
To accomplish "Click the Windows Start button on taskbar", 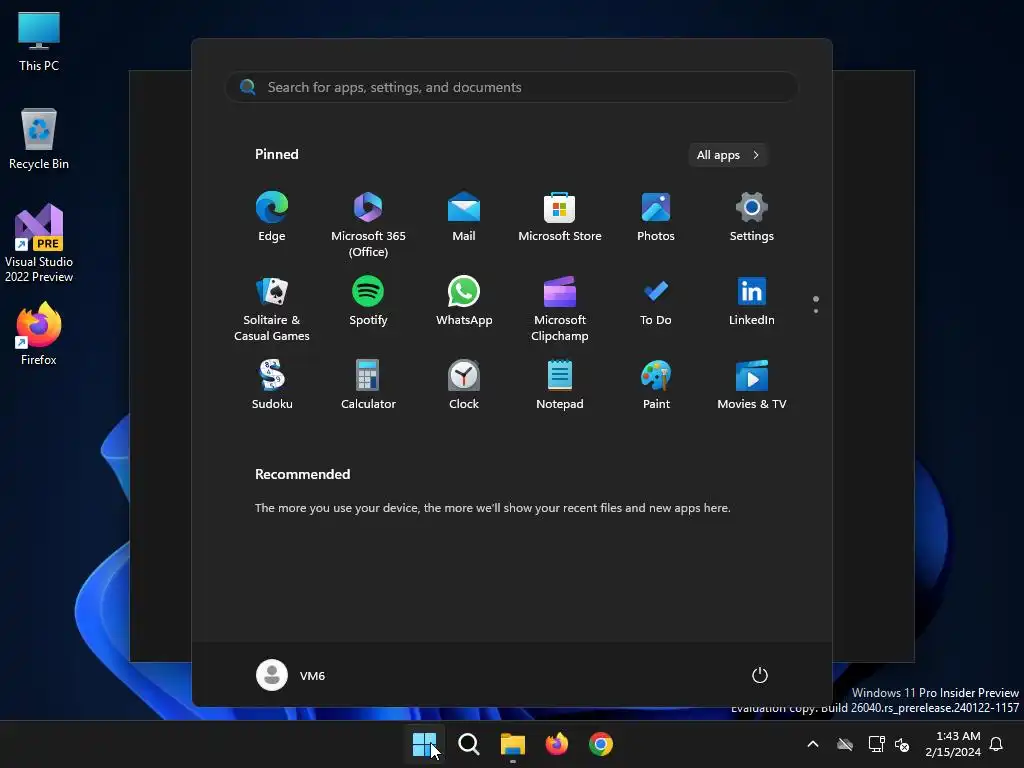I will point(424,744).
